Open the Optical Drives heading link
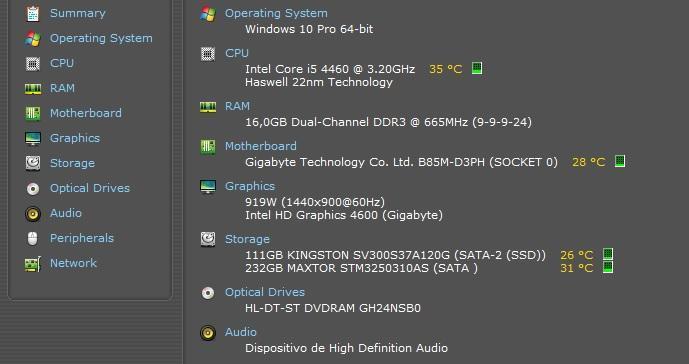This screenshot has width=689, height=364. pyautogui.click(x=265, y=292)
